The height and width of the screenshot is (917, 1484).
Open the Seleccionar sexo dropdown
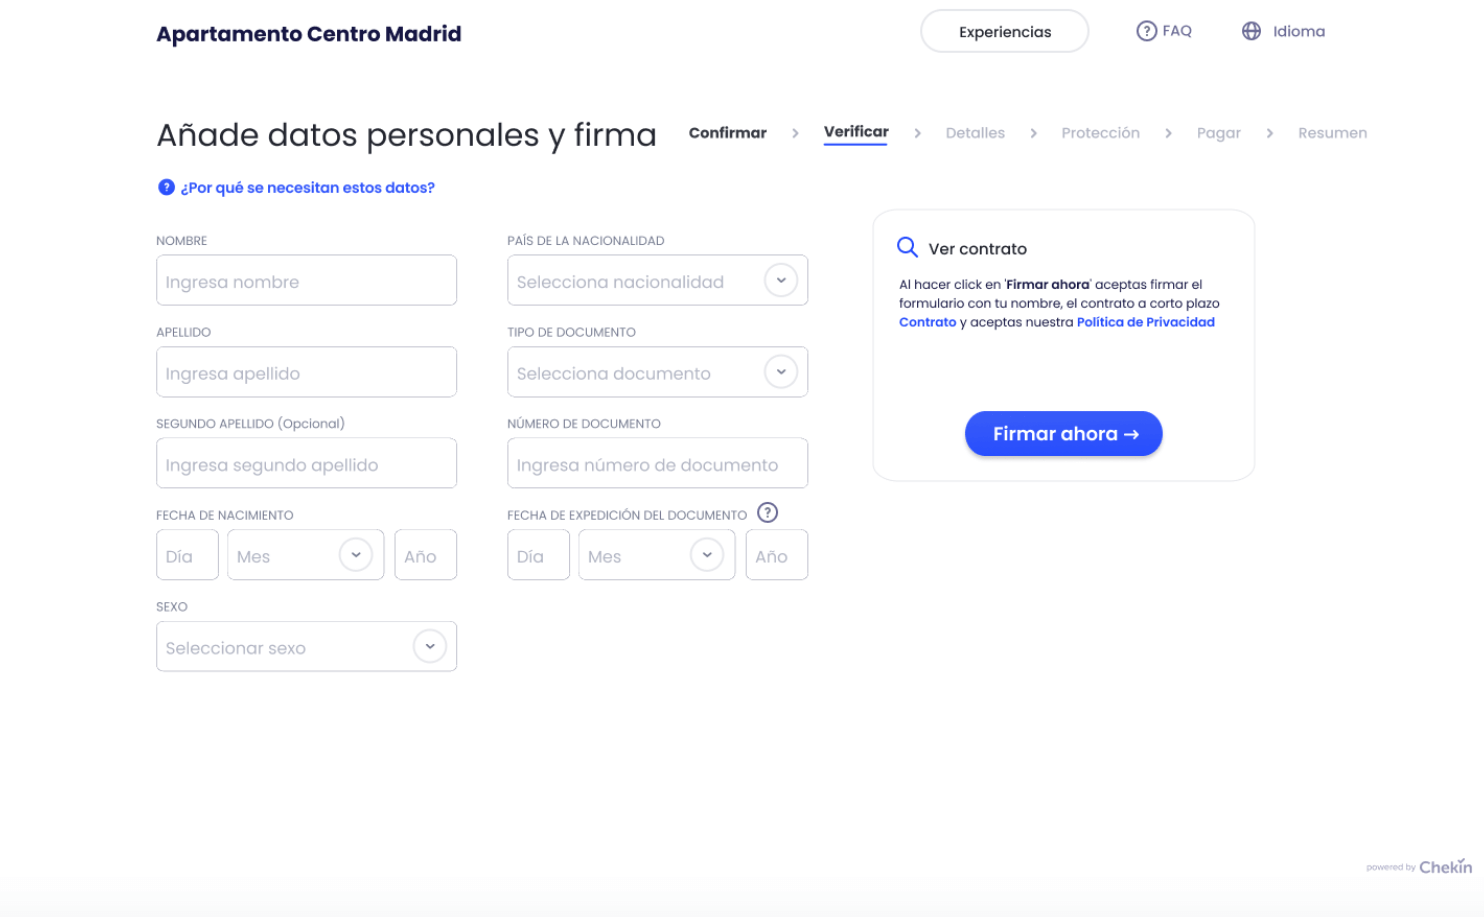coord(430,647)
